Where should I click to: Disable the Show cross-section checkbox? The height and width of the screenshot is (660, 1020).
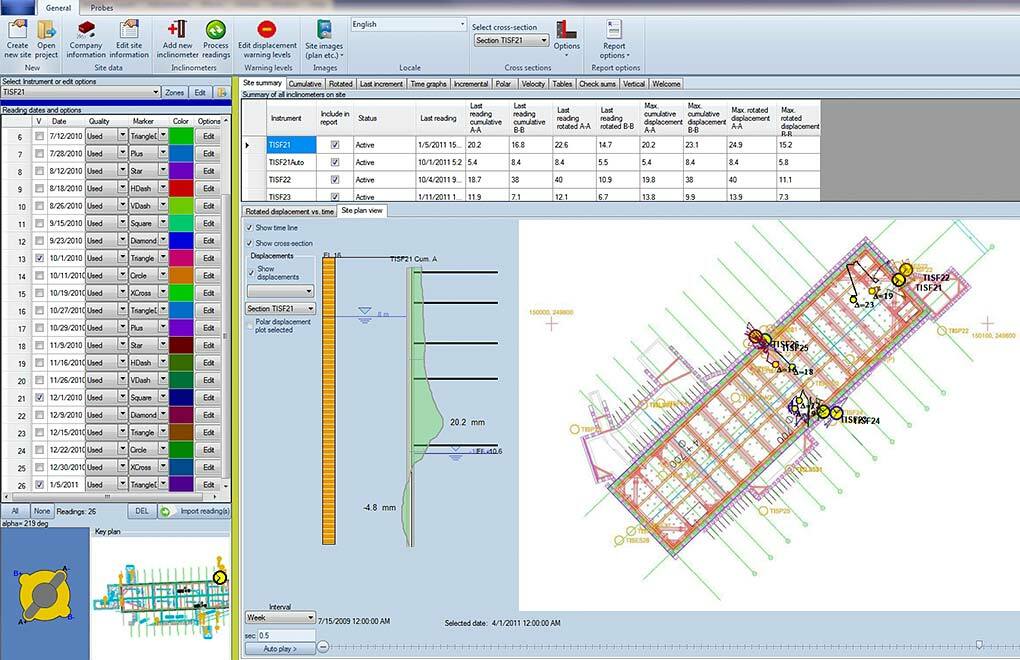[250, 243]
